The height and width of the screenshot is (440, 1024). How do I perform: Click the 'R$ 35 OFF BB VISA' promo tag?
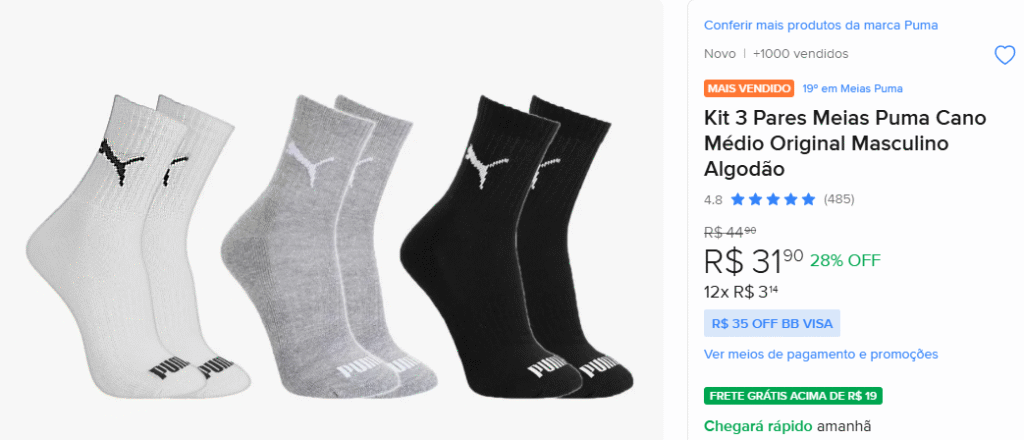pos(772,323)
